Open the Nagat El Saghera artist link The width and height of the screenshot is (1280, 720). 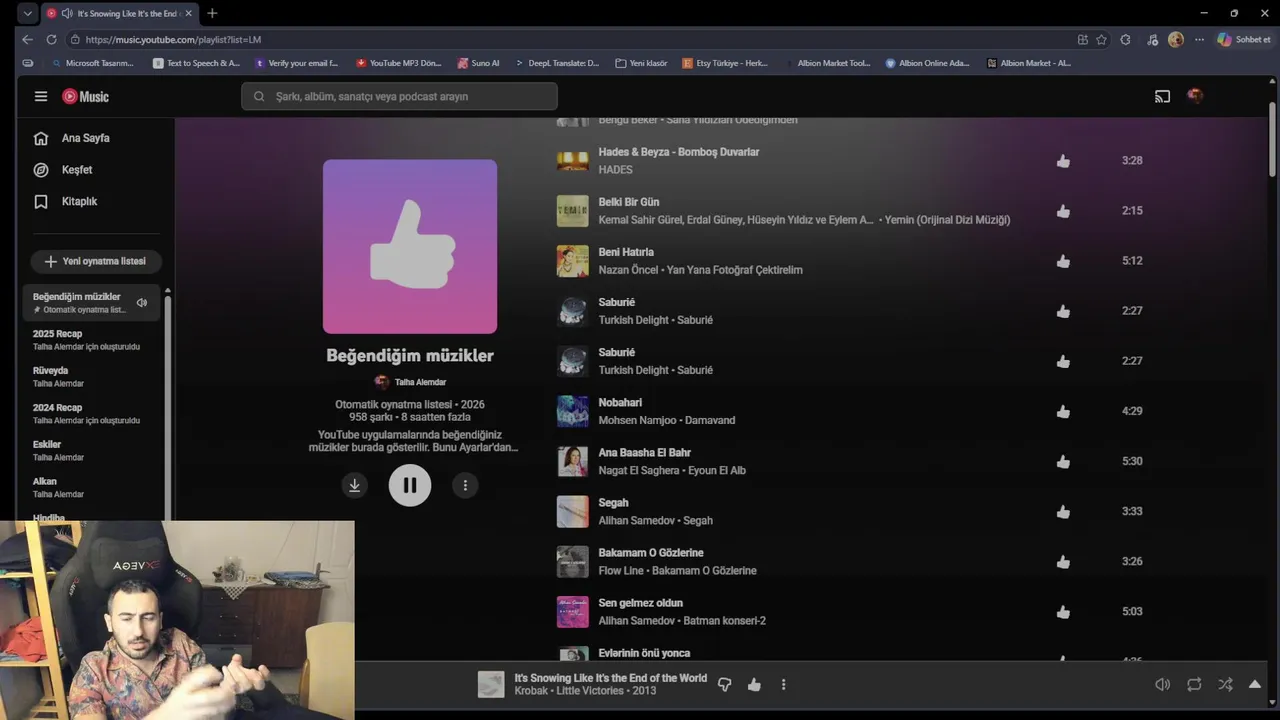click(x=639, y=470)
